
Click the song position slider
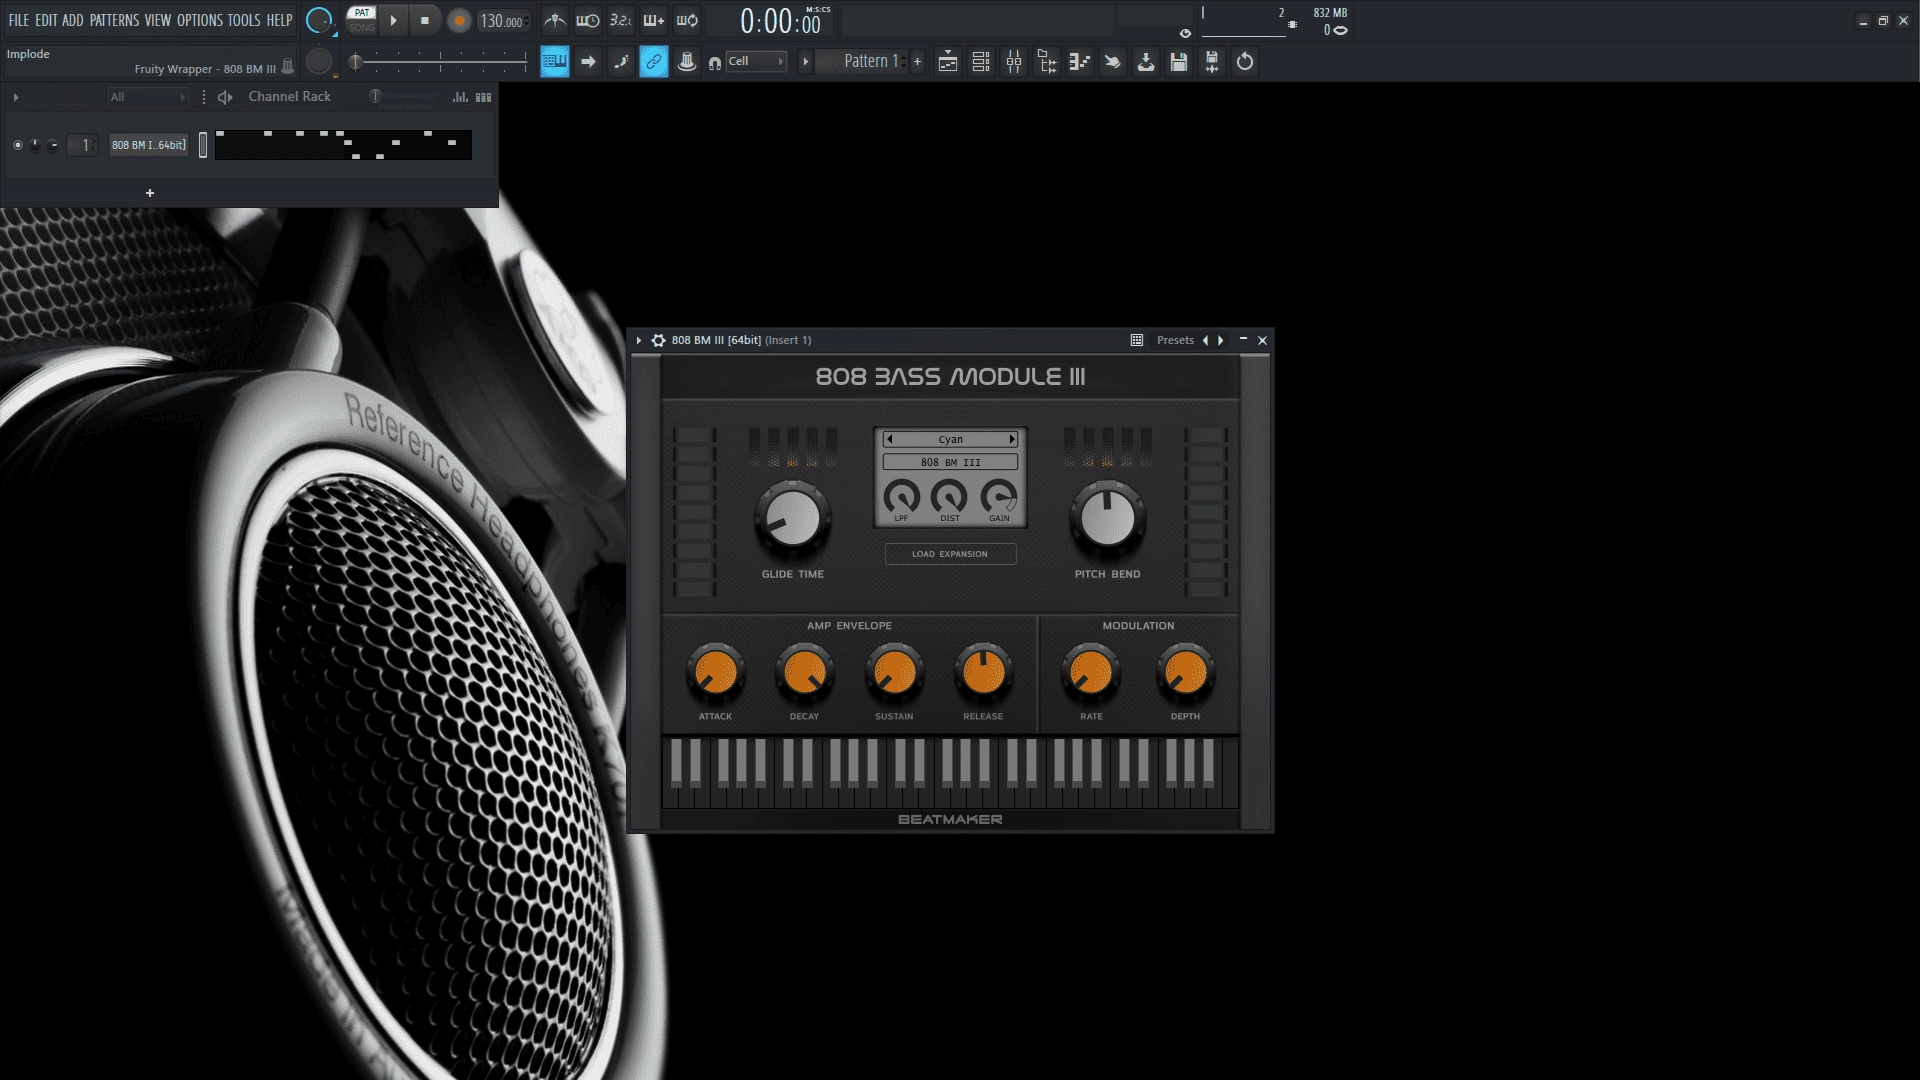pyautogui.click(x=440, y=62)
